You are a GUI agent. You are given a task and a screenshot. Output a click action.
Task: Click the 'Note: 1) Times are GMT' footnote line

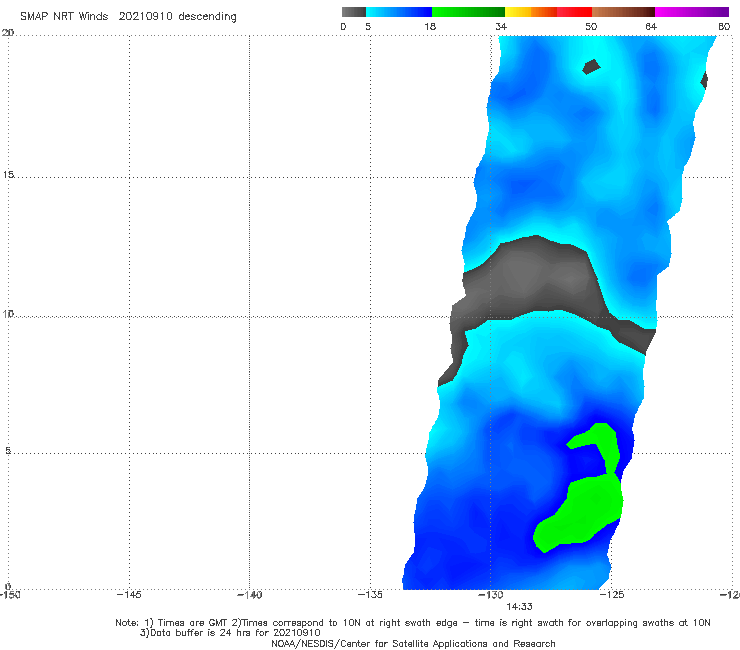coord(412,623)
